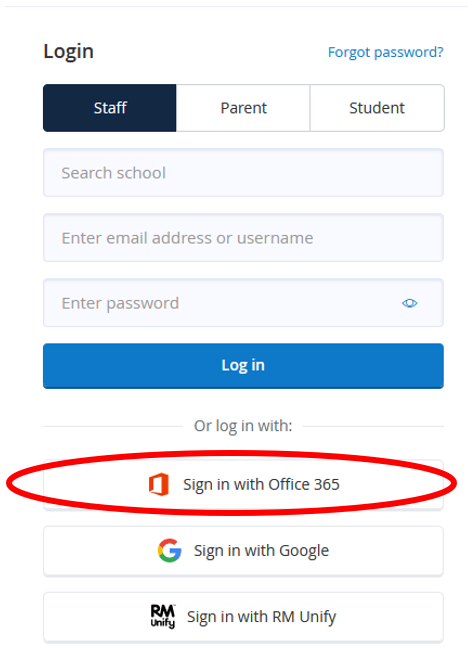Choose Sign in with RM Unify text
This screenshot has width=468, height=652.
tap(261, 617)
